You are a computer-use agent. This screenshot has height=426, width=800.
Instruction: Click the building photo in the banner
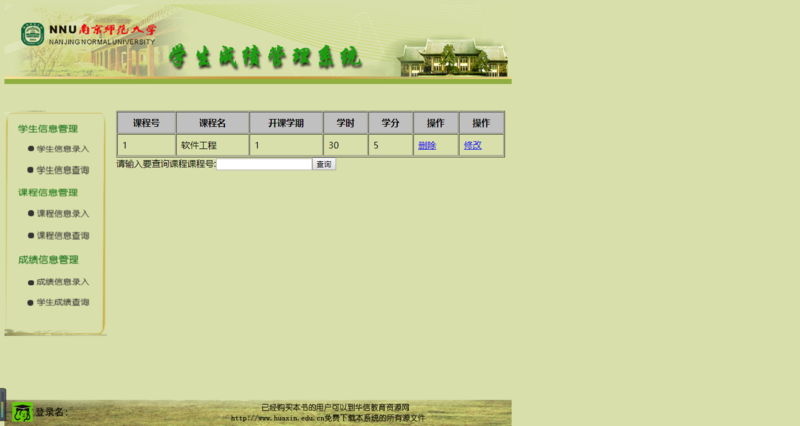453,58
